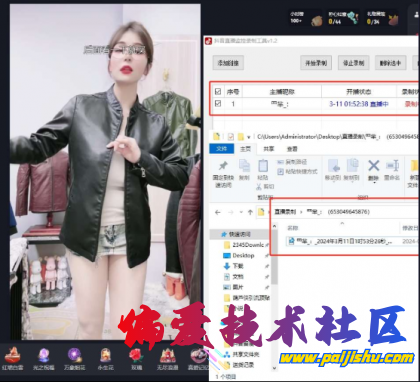Click 直播录制 in the address breadcrumb

285,212
